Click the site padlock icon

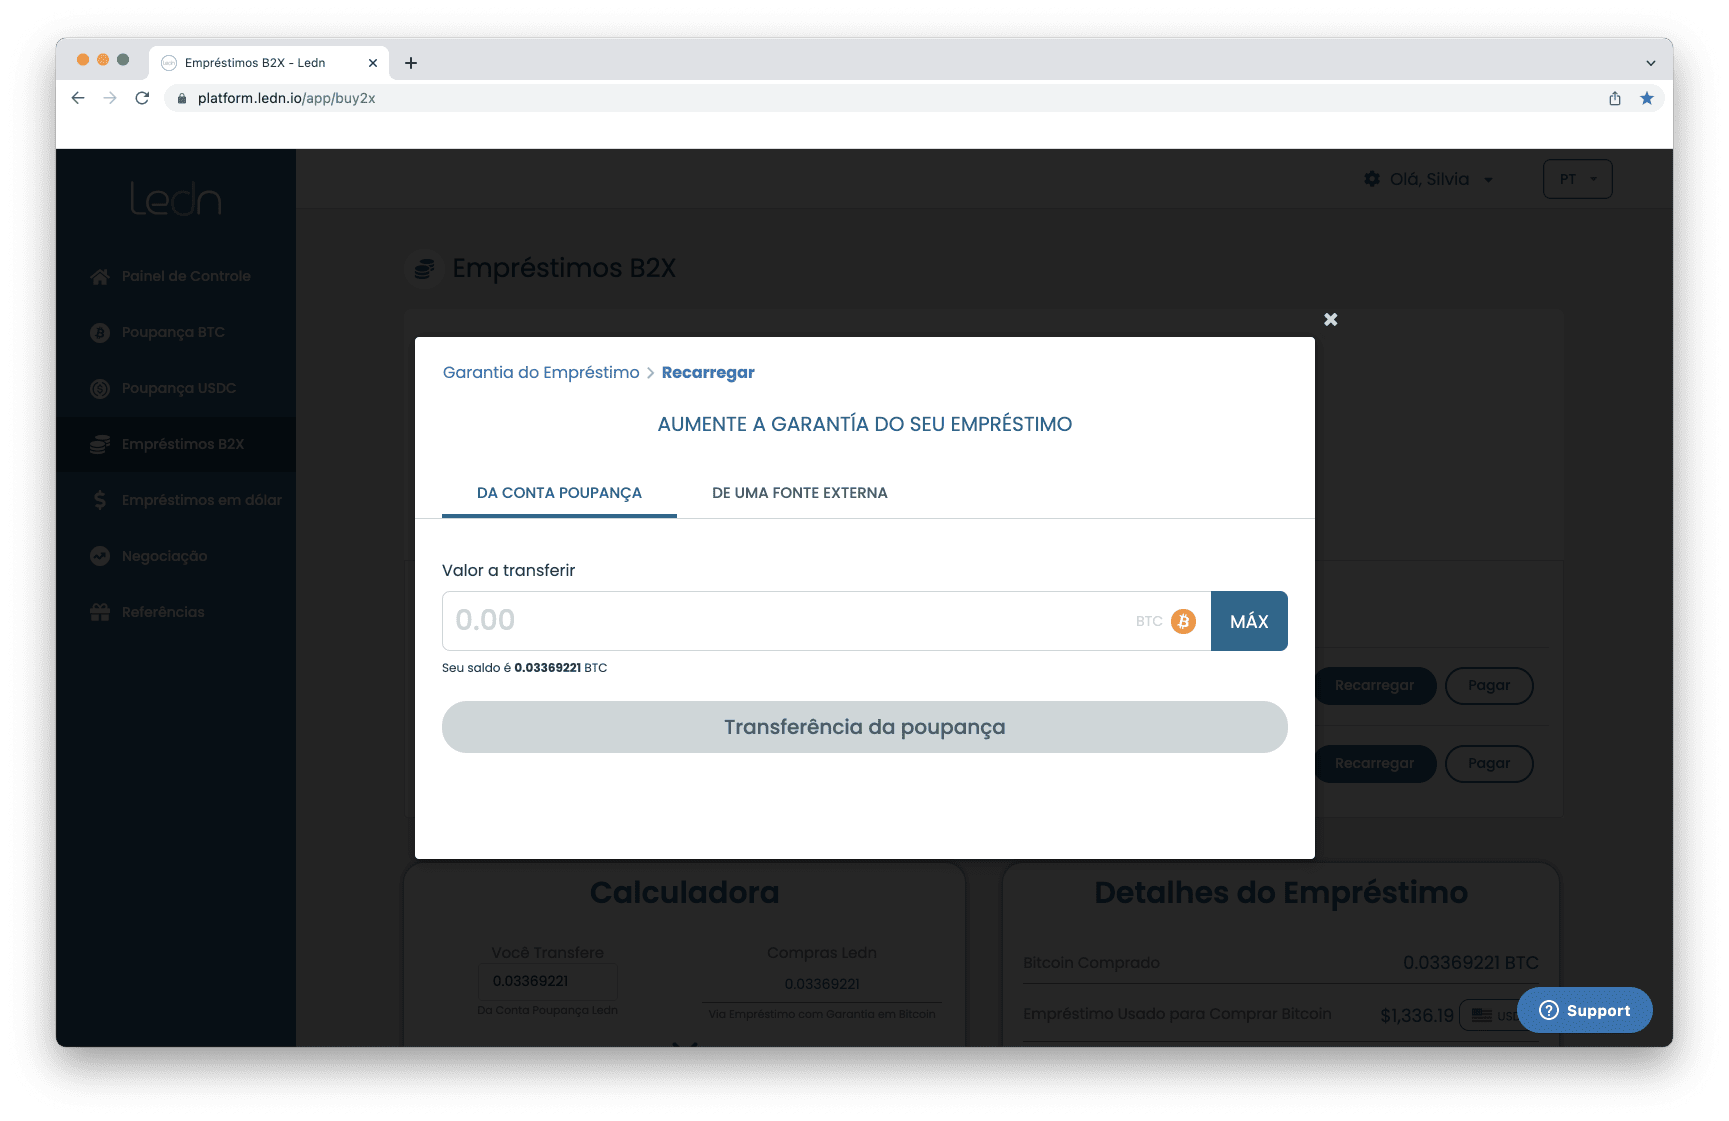click(182, 98)
